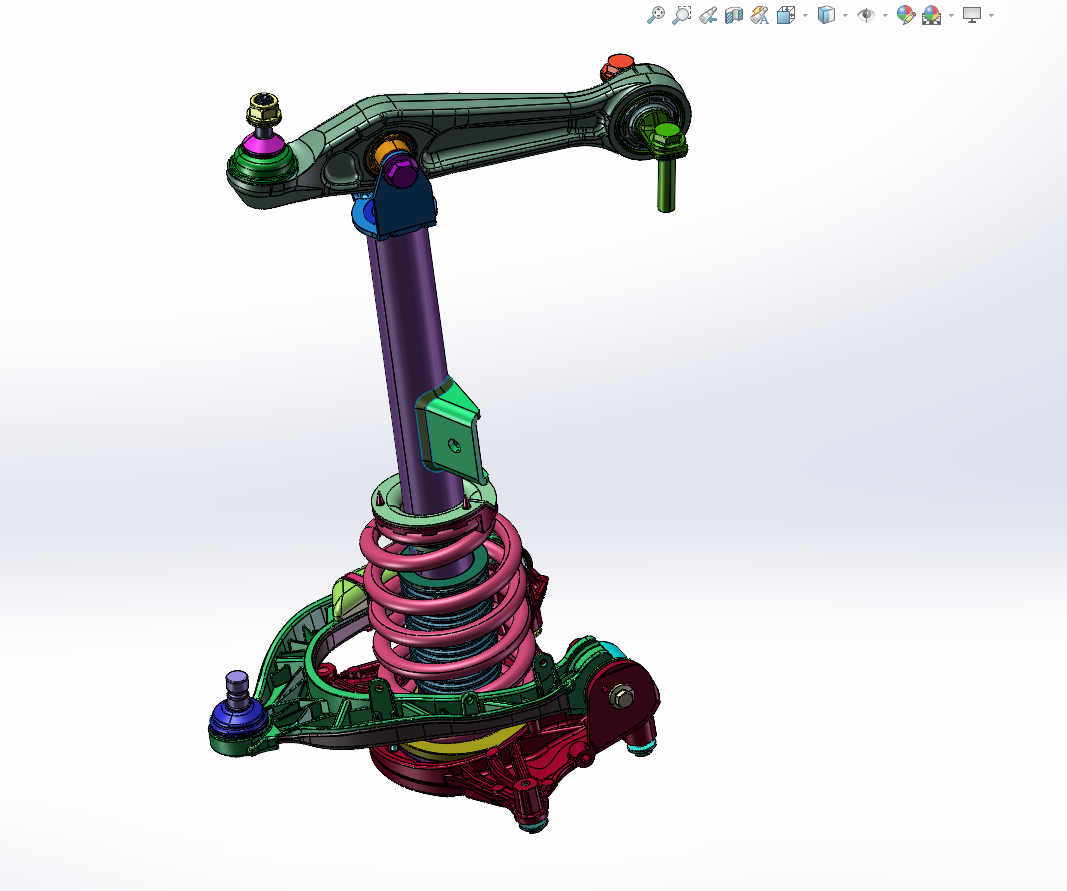
Task: Select the bright green bolt at arm end
Action: pyautogui.click(x=666, y=163)
